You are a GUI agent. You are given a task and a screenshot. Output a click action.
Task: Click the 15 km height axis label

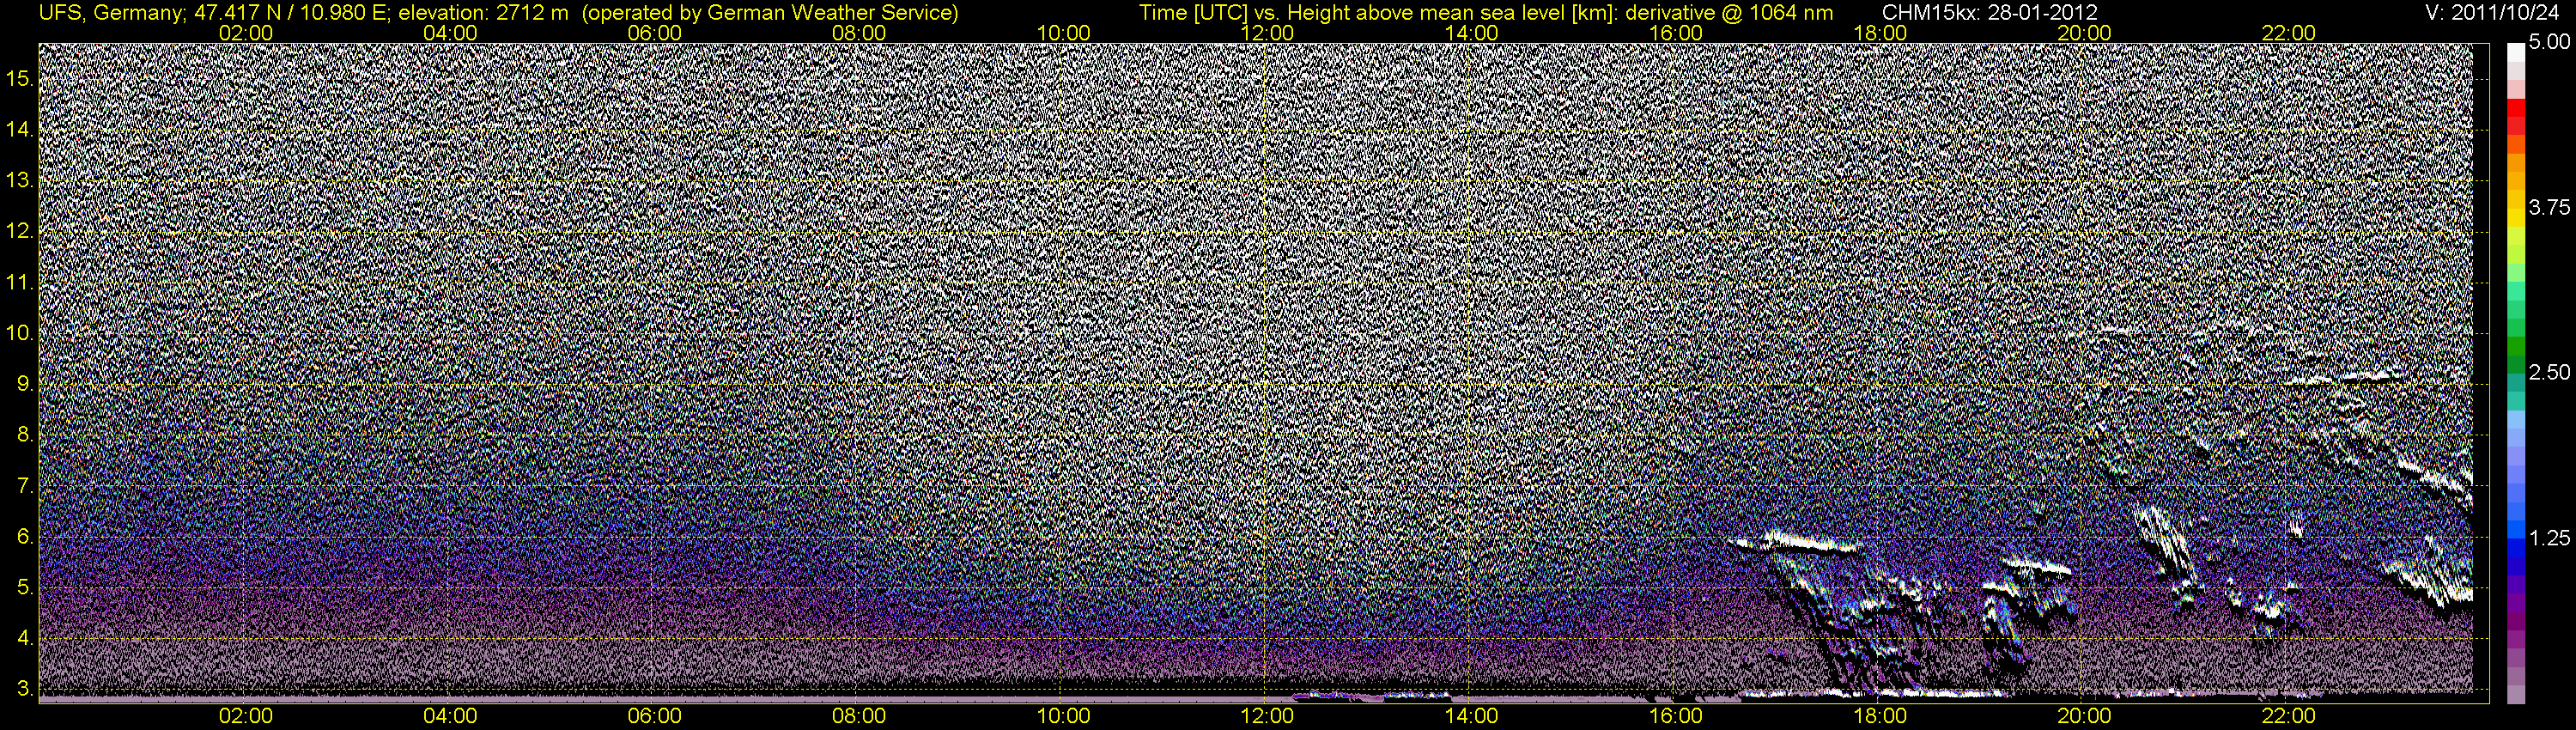(x=20, y=79)
